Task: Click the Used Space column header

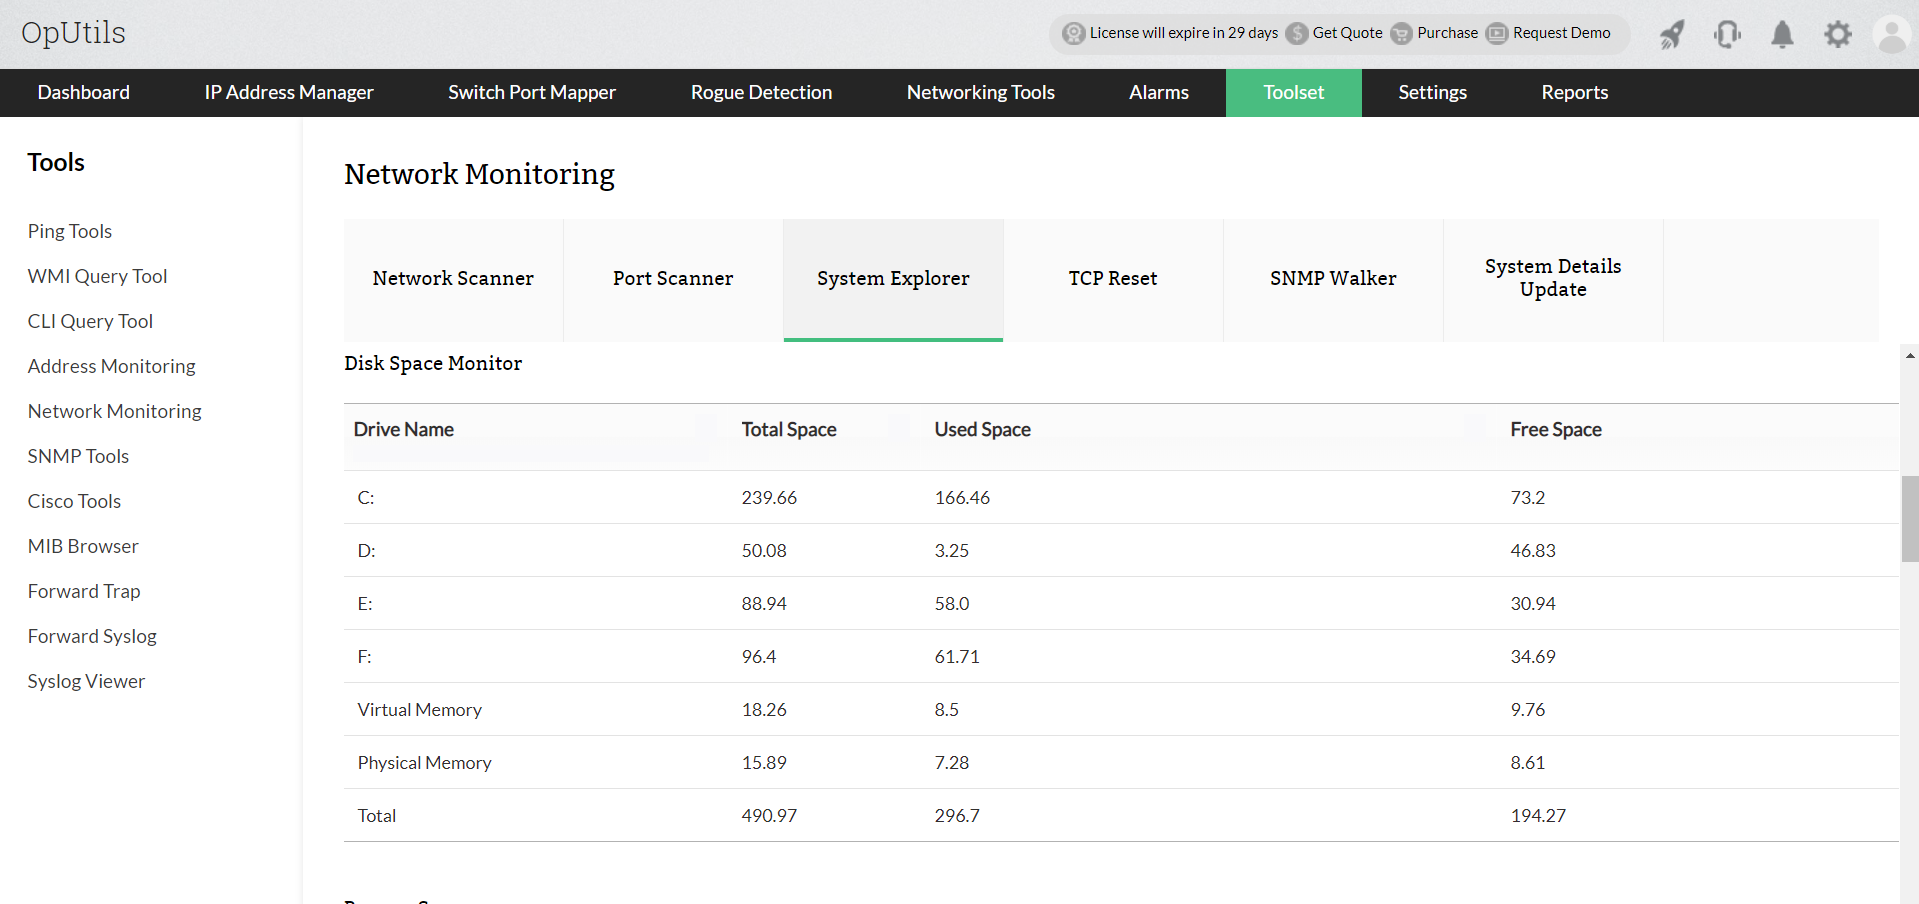Action: tap(982, 430)
